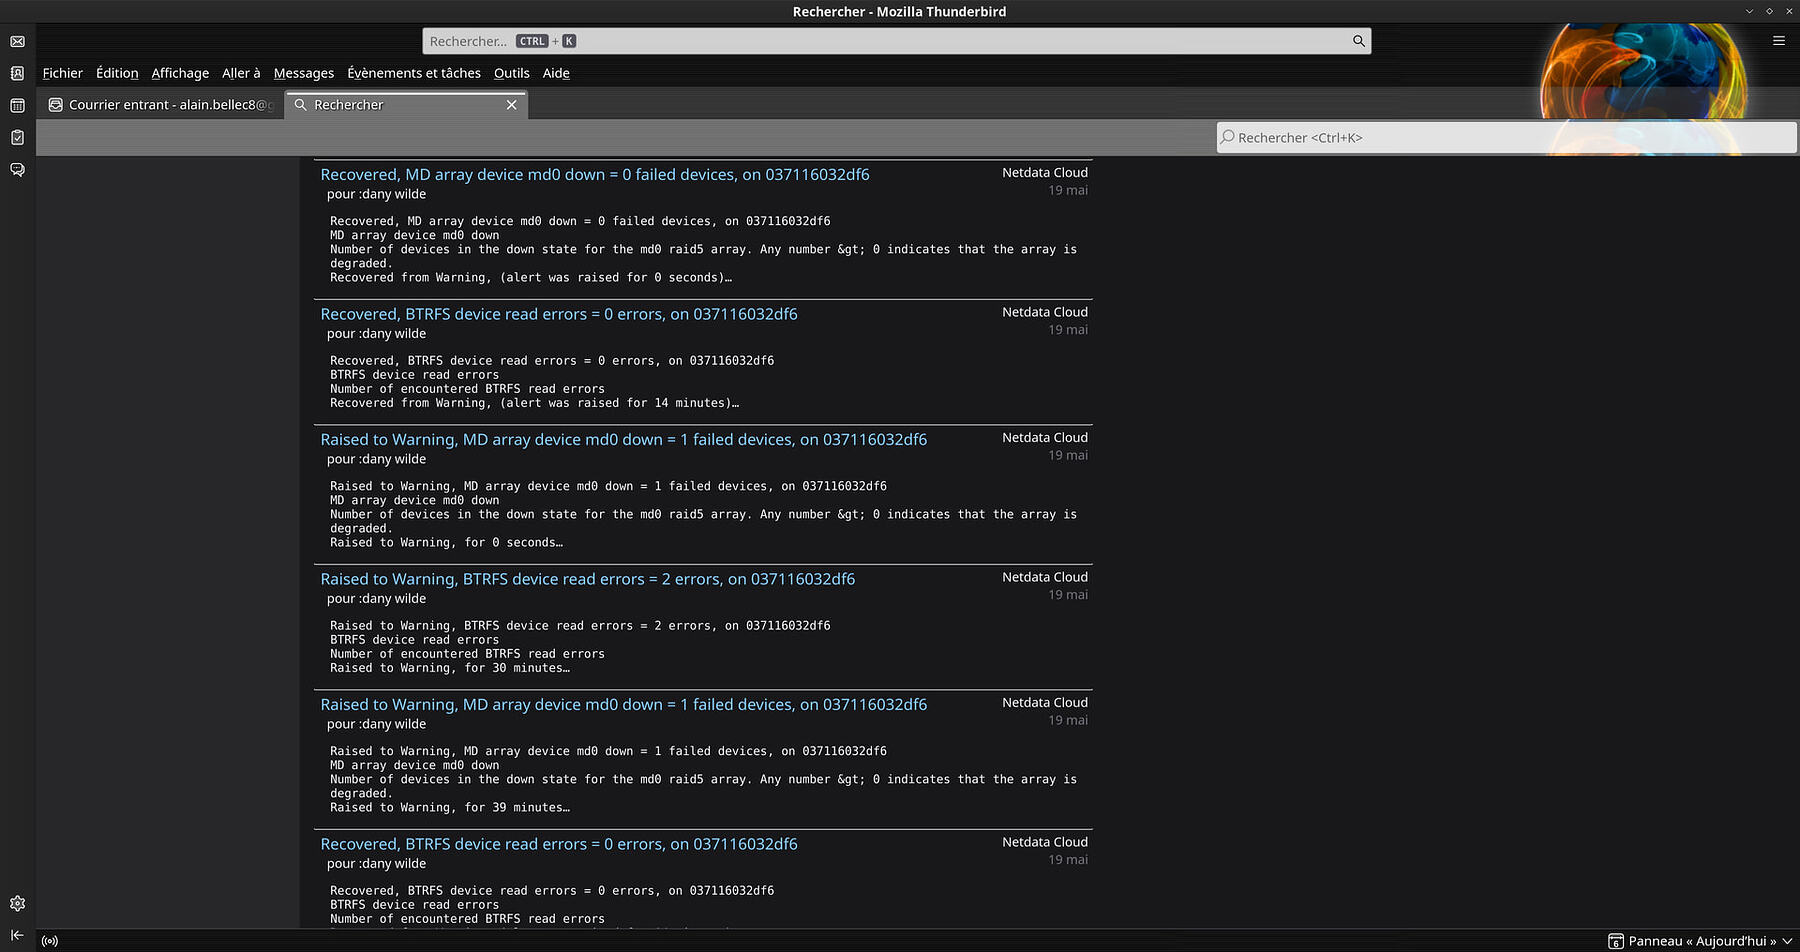The height and width of the screenshot is (952, 1800).
Task: Click text 'Raised to Warning, for 30 minutes…'
Action: pyautogui.click(x=450, y=668)
